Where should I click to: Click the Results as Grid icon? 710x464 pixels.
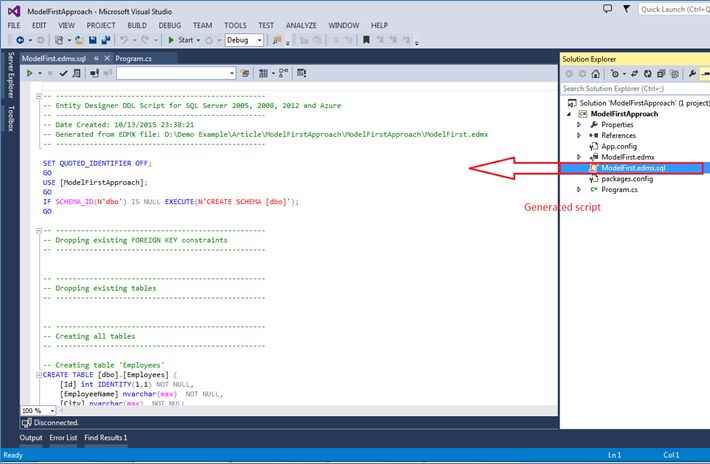coord(263,73)
